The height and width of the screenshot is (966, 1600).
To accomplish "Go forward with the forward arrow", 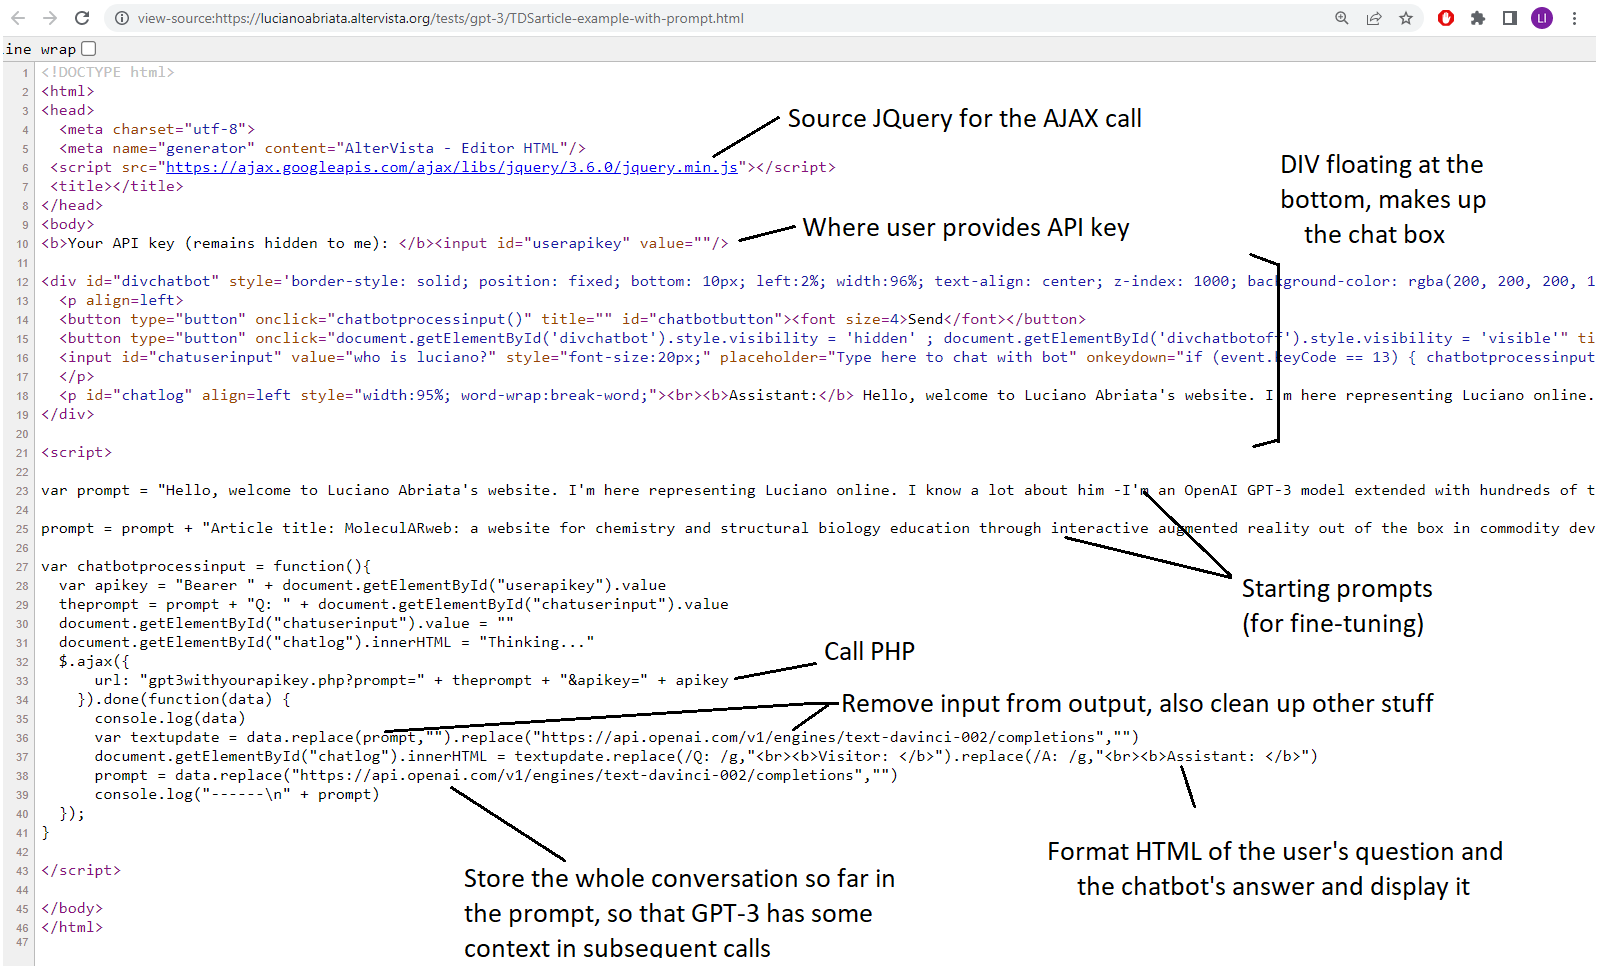I will [50, 18].
